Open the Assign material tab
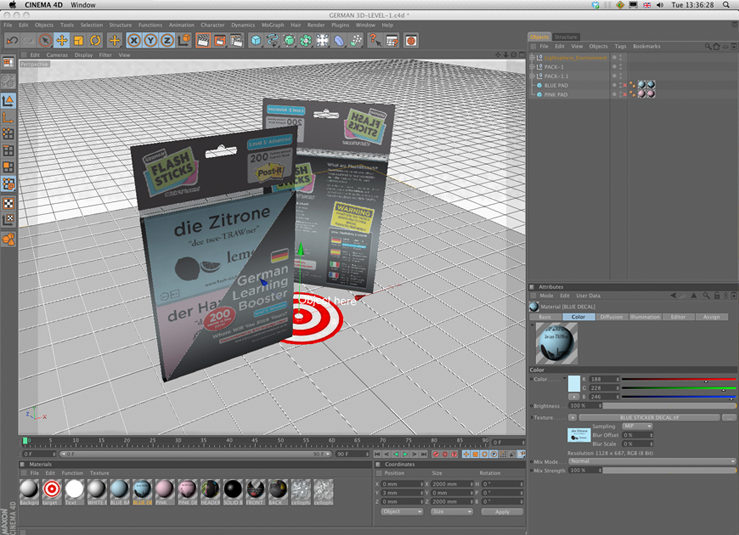Viewport: 739px width, 535px height. coord(712,317)
